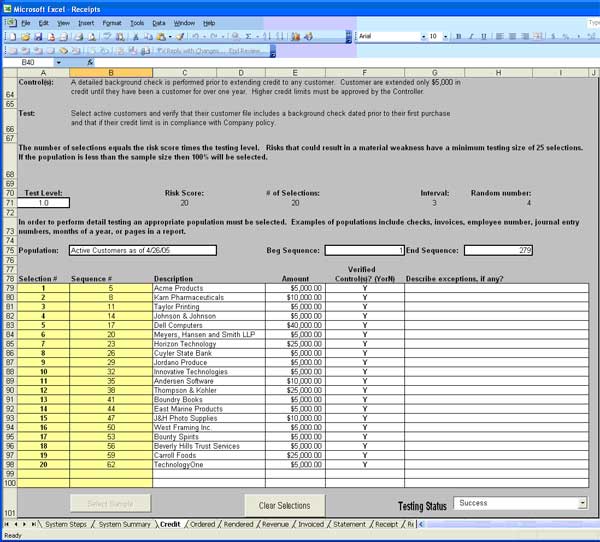The image size is (600, 542).
Task: Click the Center alignment icon
Action: [x=512, y=36]
